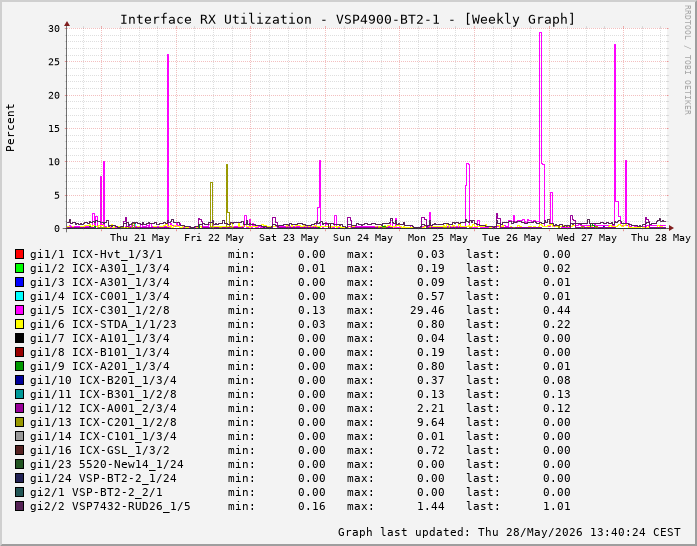Click the max value 2.21
The image size is (697, 546).
[431, 408]
